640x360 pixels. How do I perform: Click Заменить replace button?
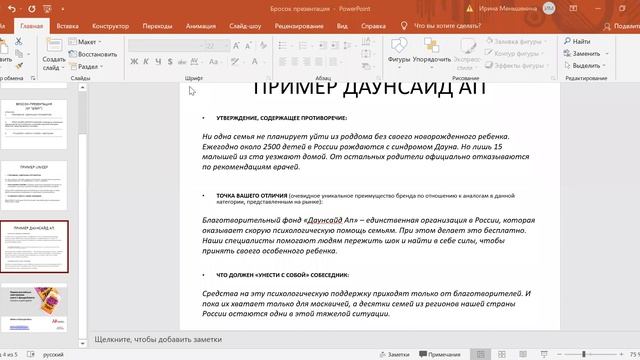[x=585, y=53]
